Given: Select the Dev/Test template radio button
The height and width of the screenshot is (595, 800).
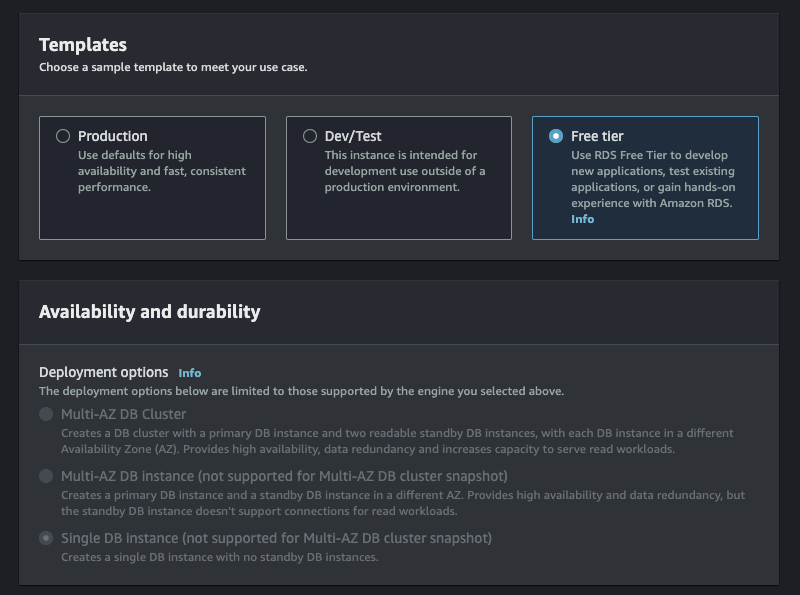Looking at the screenshot, I should click(x=310, y=136).
